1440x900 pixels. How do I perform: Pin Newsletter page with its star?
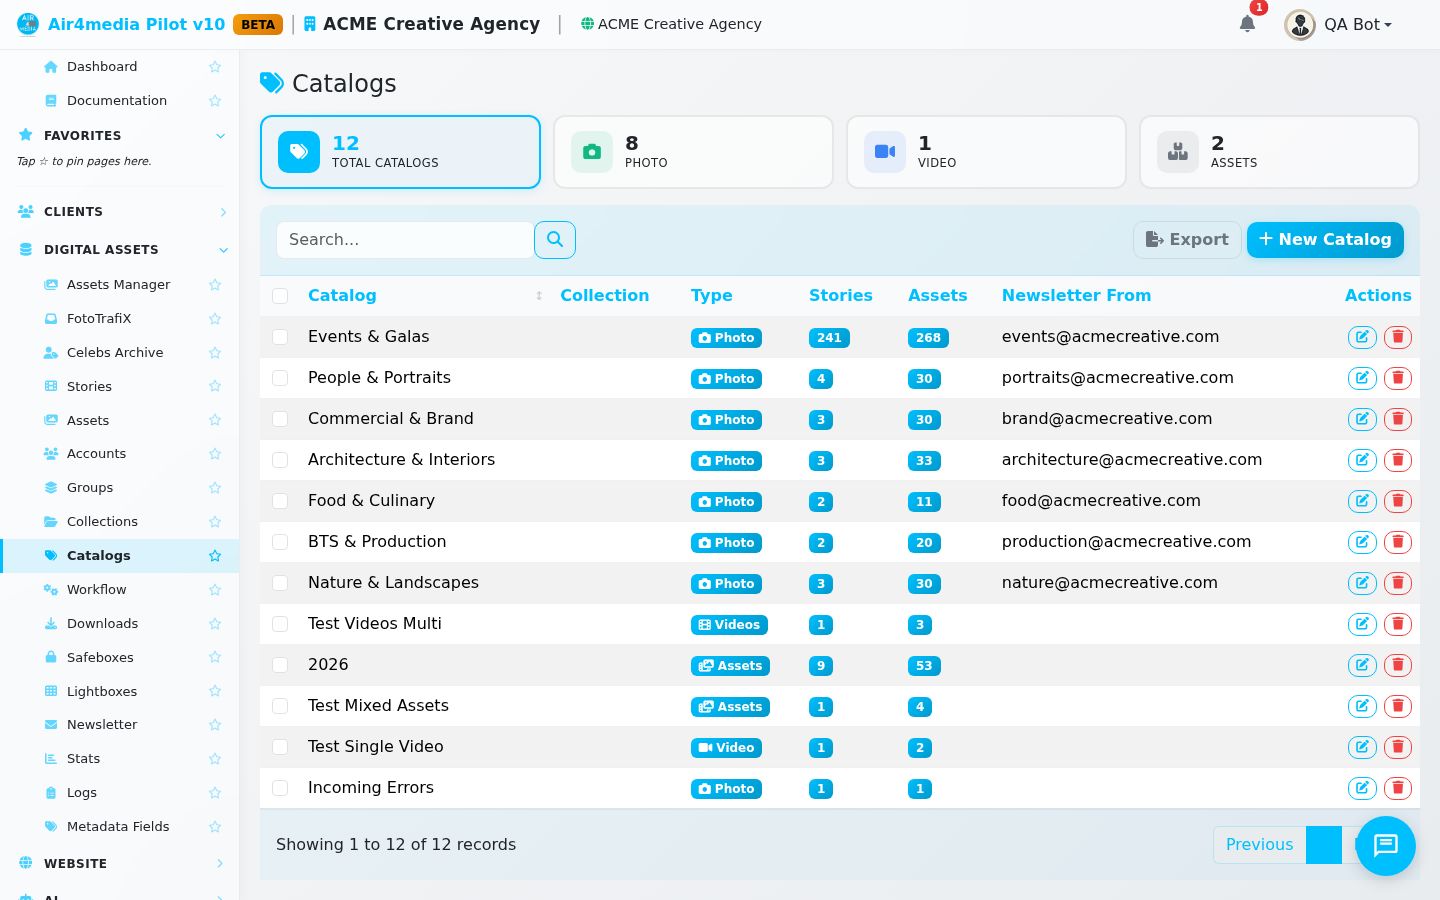click(x=215, y=725)
